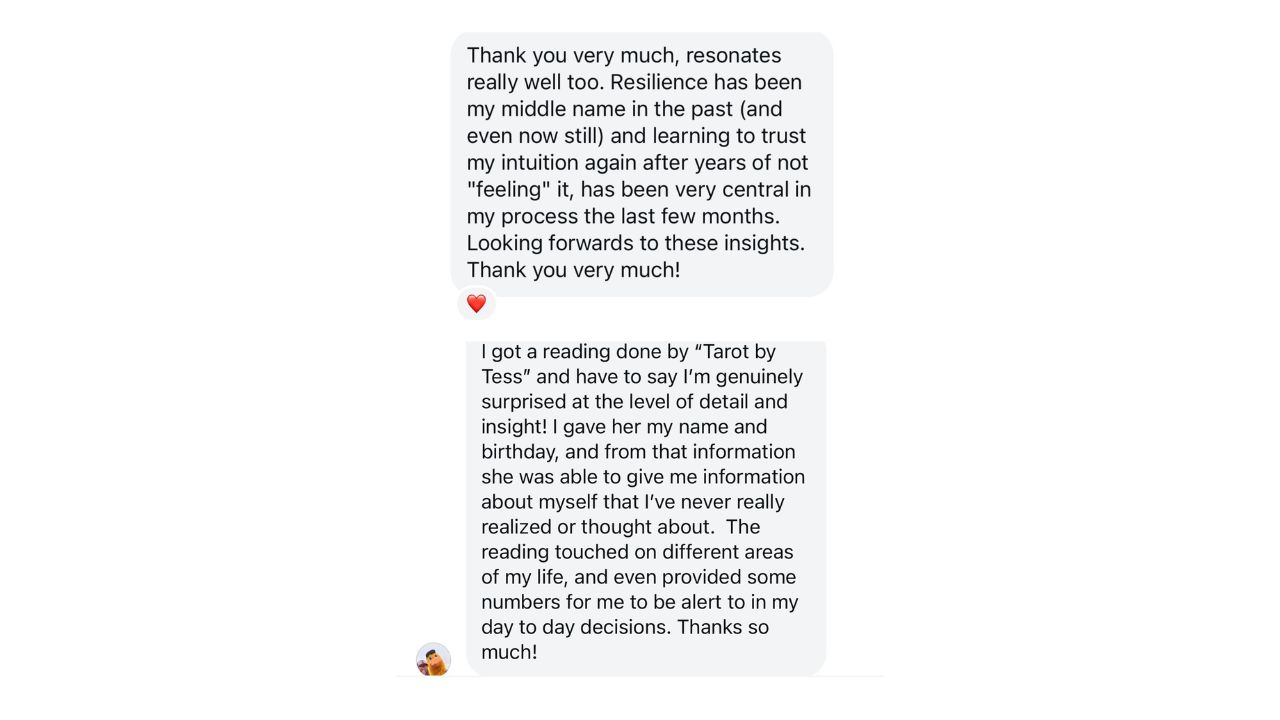Select the 'Tarot by Tess' review message bubble
Viewport: 1280px width, 720px height.
pos(646,508)
